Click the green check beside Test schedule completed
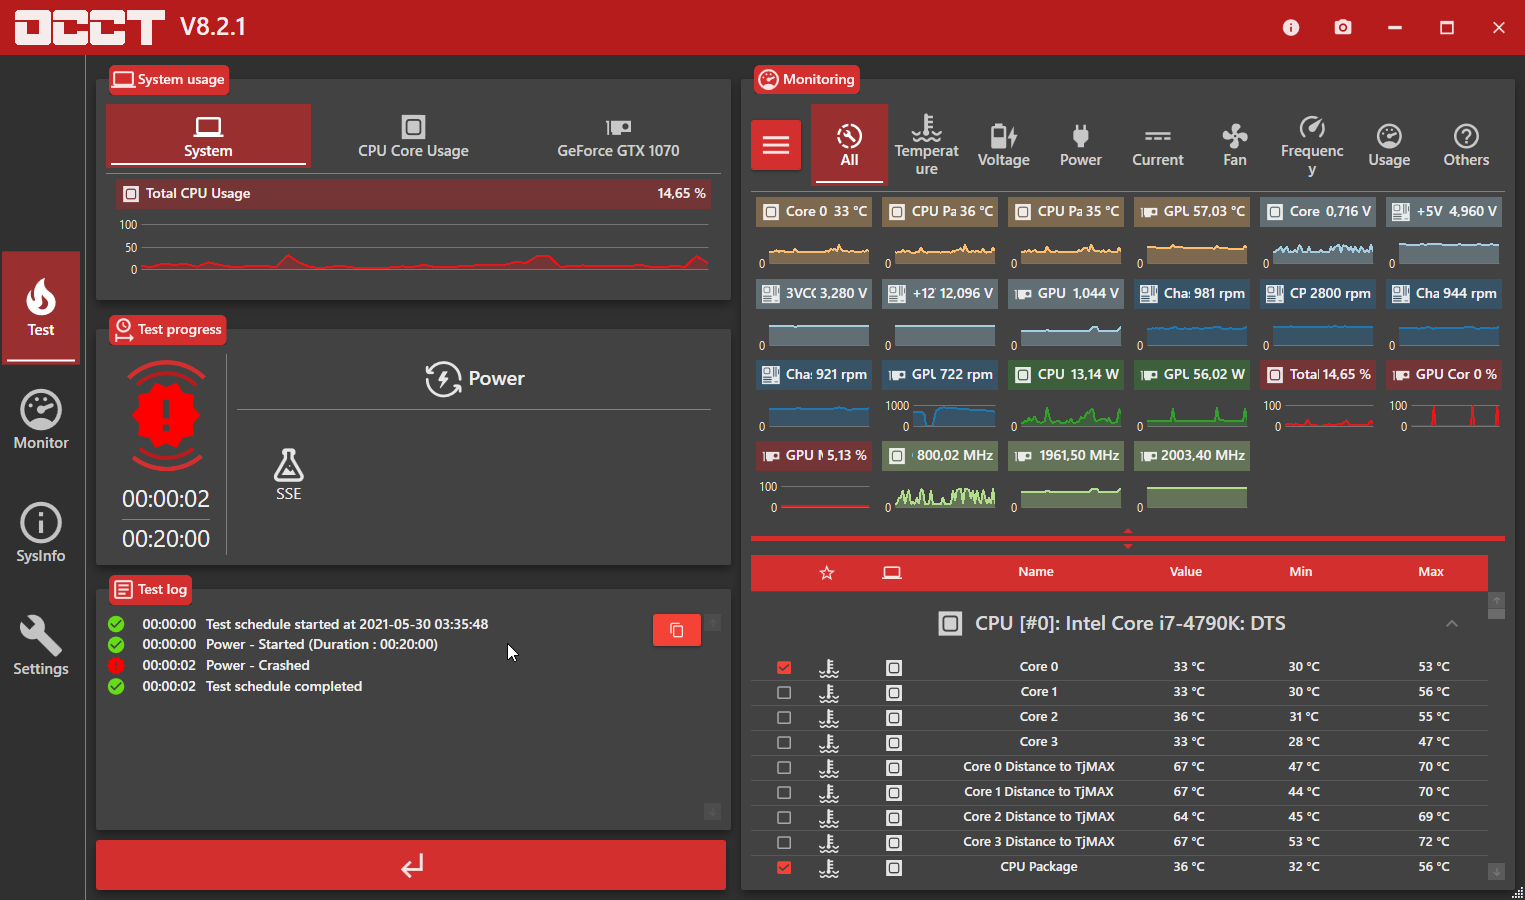Image resolution: width=1525 pixels, height=900 pixels. click(116, 686)
